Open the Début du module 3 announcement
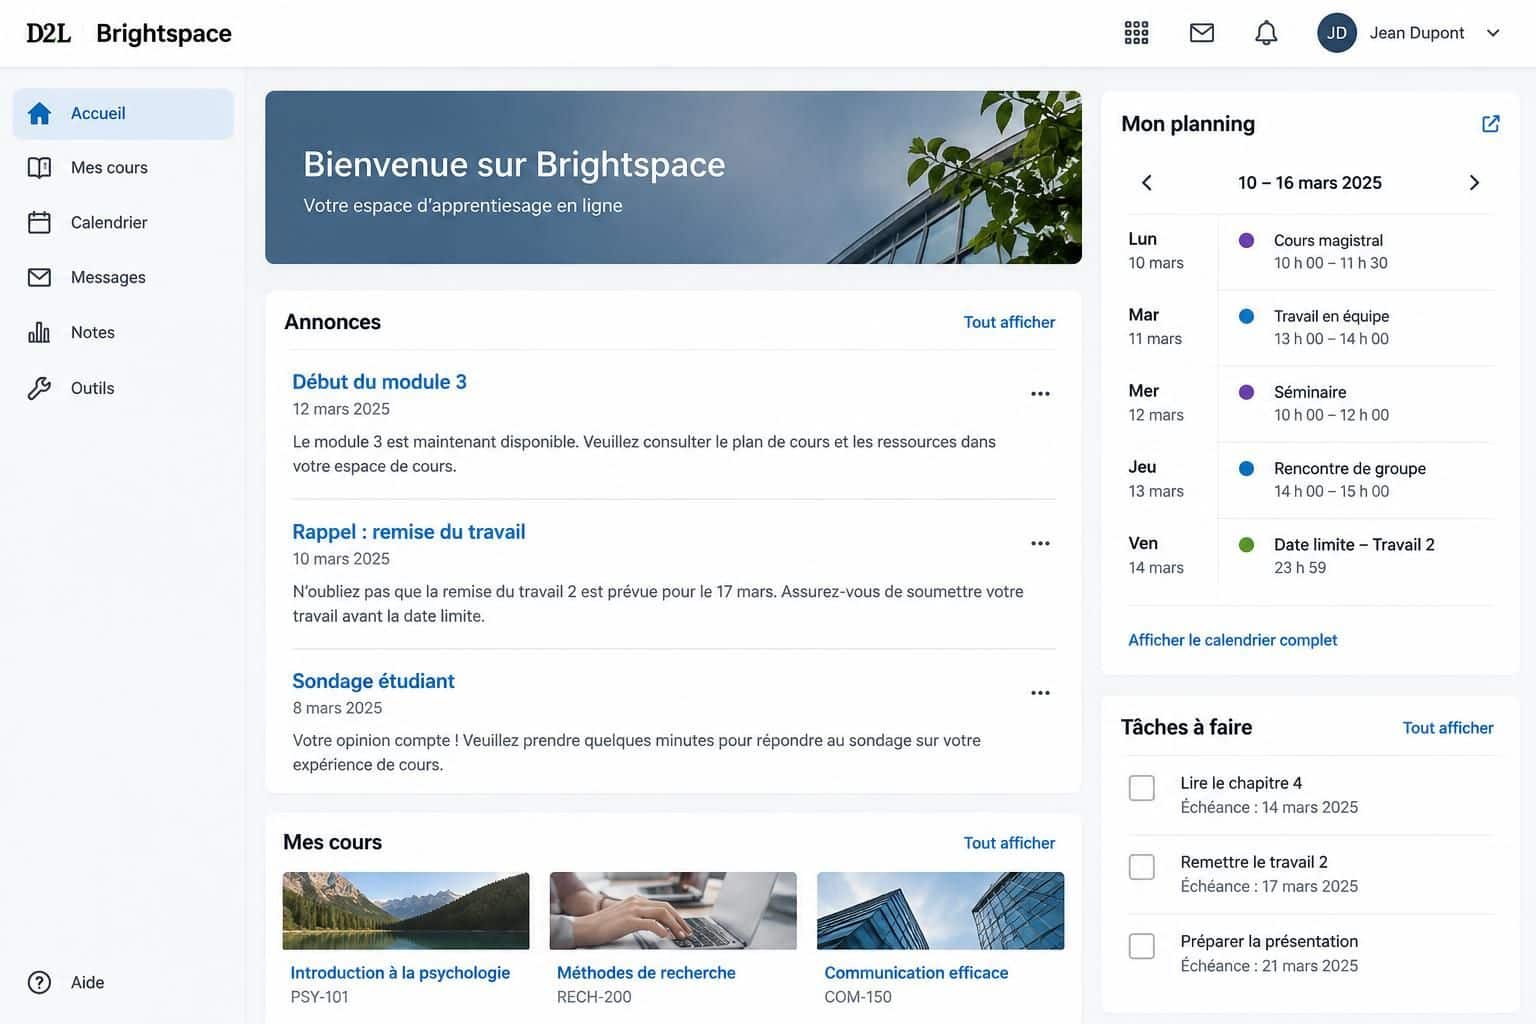 tap(379, 382)
